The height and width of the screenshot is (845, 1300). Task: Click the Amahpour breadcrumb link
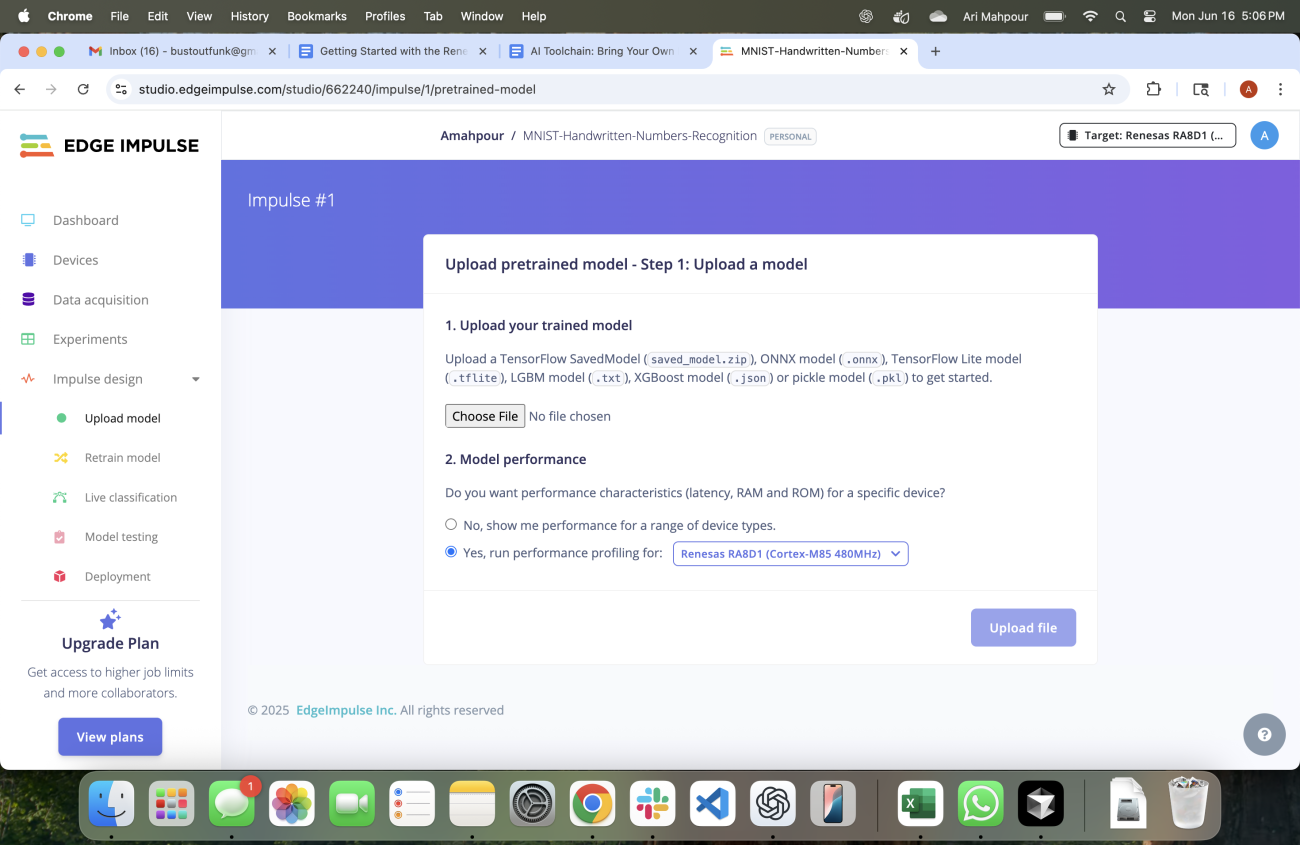point(472,136)
